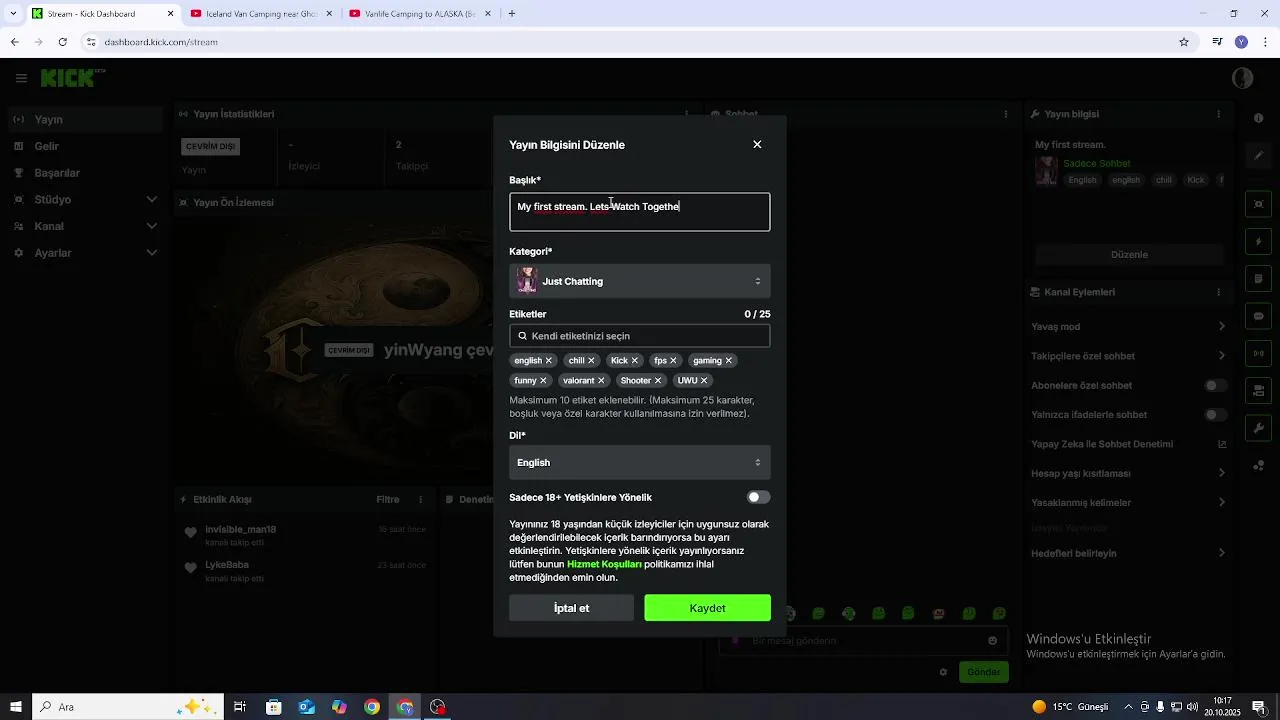Open Takipçilere özel sohbet chevron

[x=1222, y=355]
